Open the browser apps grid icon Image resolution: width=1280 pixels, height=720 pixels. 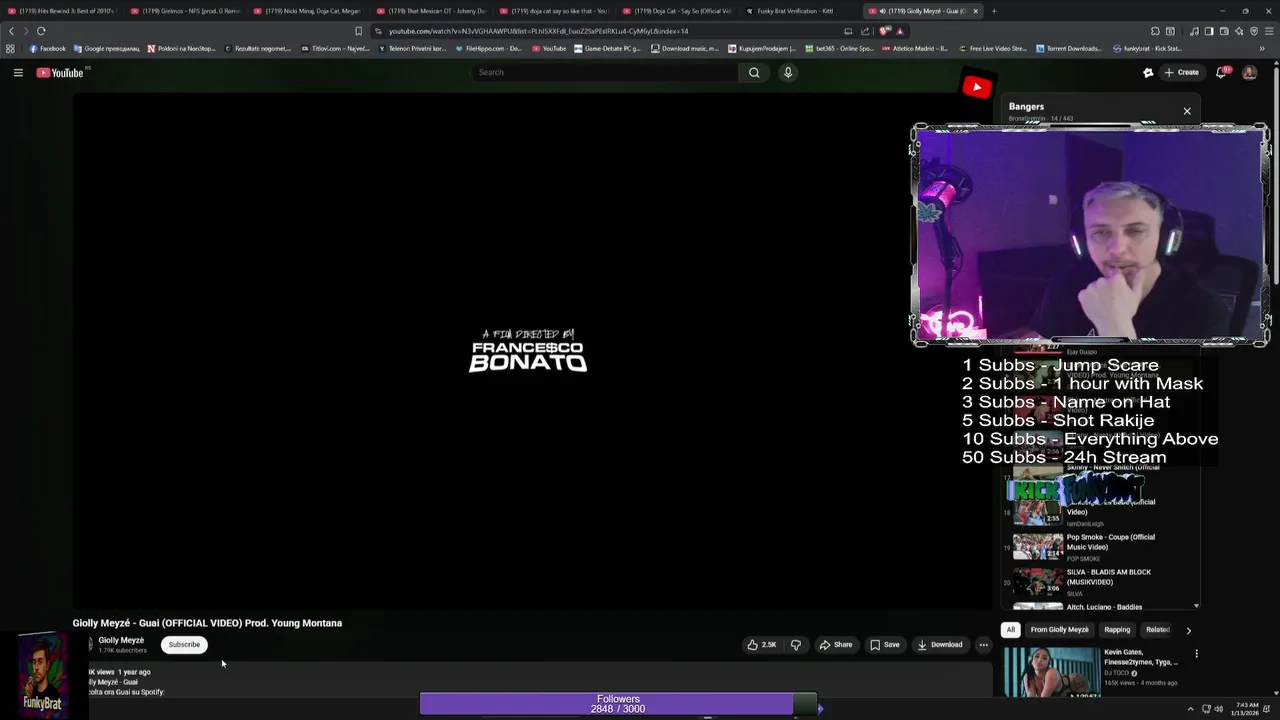[x=10, y=48]
